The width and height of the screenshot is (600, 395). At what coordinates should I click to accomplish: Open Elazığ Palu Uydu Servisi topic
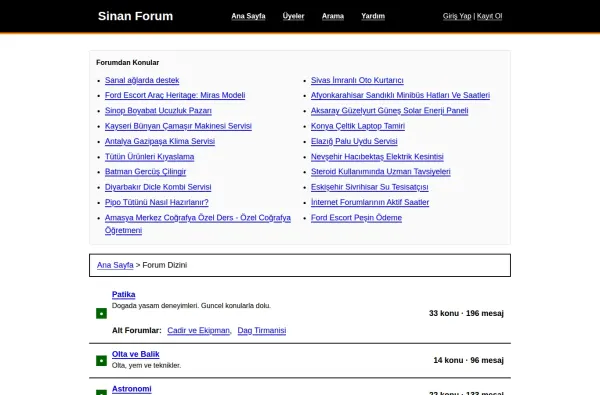click(x=354, y=141)
